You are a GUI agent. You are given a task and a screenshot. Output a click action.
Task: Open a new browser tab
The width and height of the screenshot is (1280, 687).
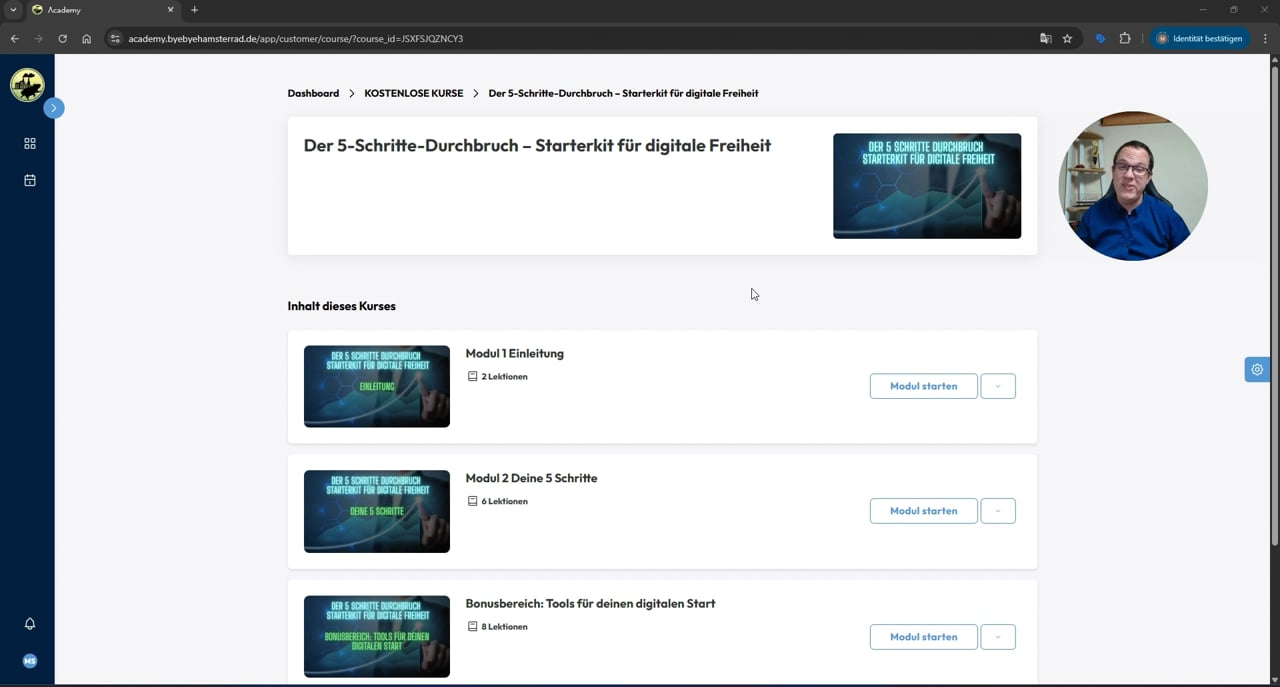(194, 10)
